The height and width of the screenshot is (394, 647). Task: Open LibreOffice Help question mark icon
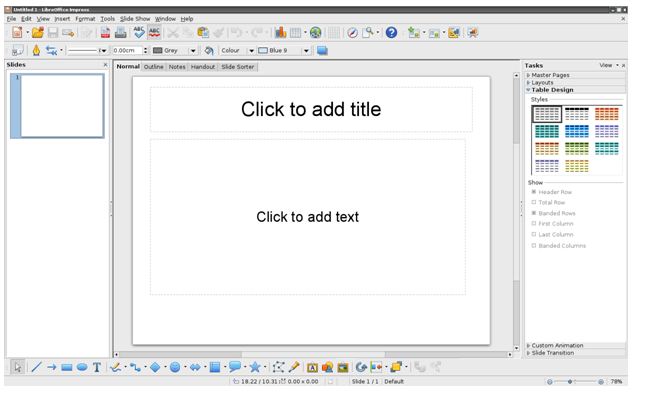[x=391, y=33]
